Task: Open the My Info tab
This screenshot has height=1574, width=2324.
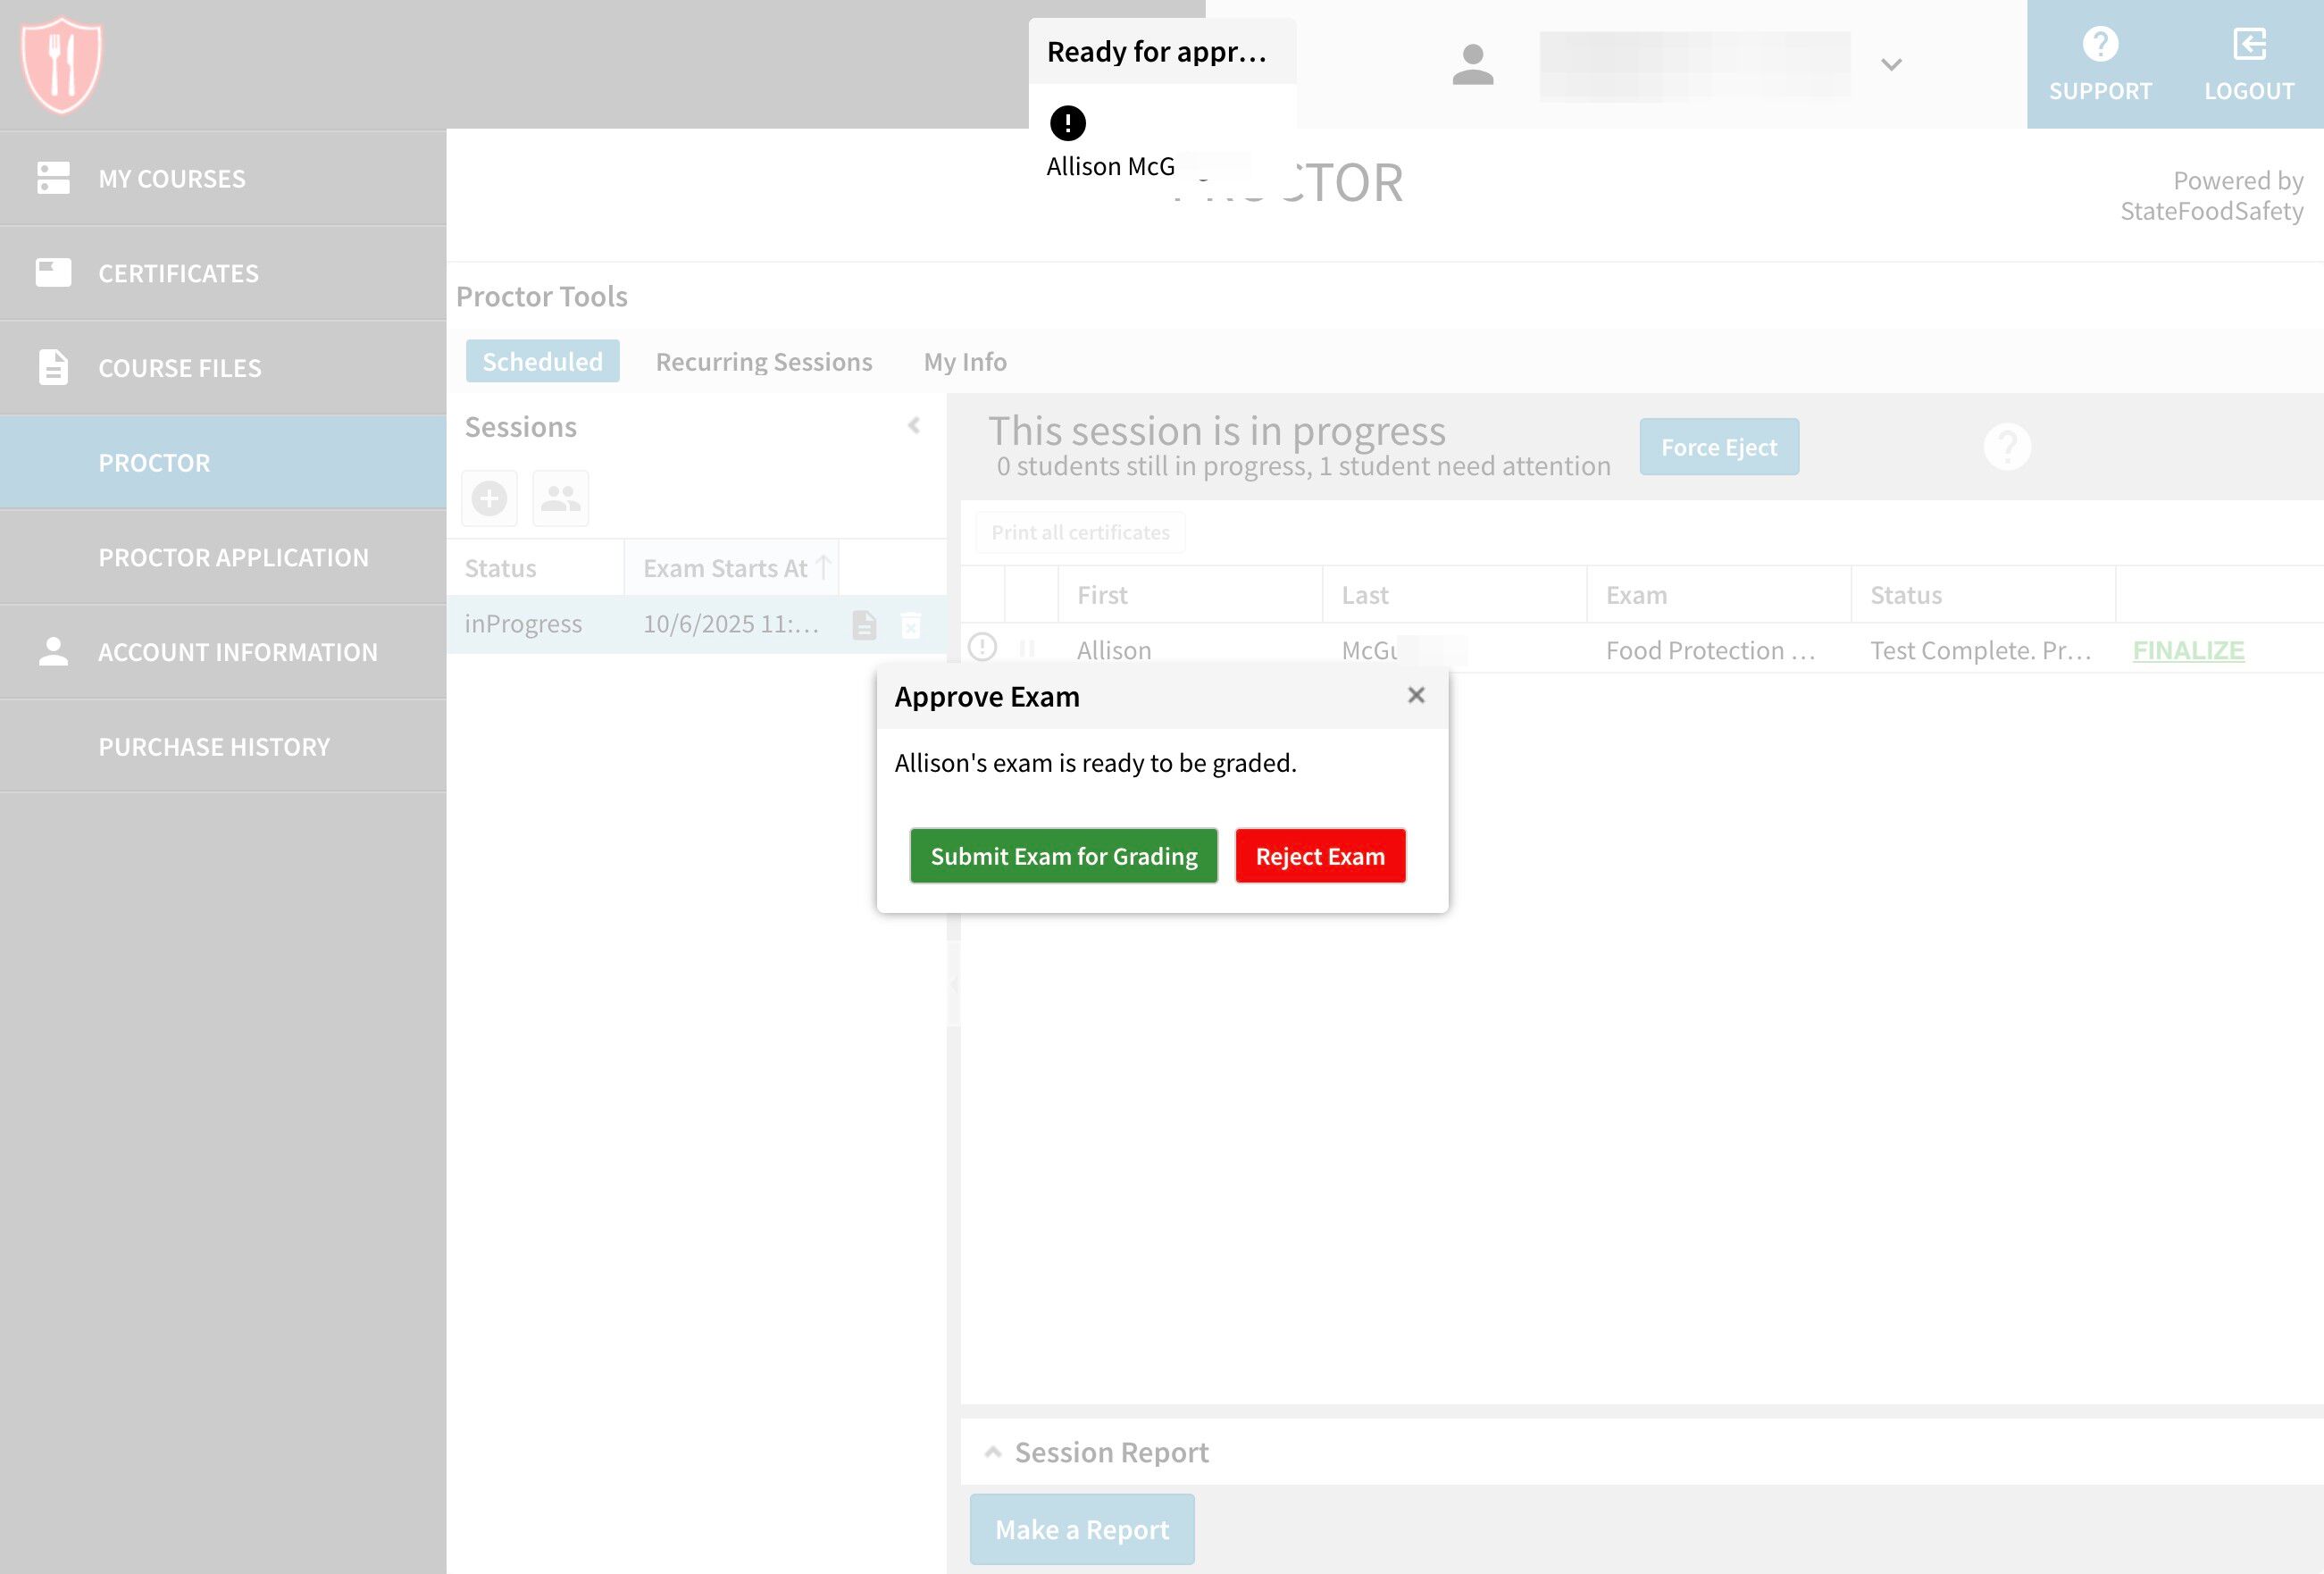Action: (x=964, y=361)
